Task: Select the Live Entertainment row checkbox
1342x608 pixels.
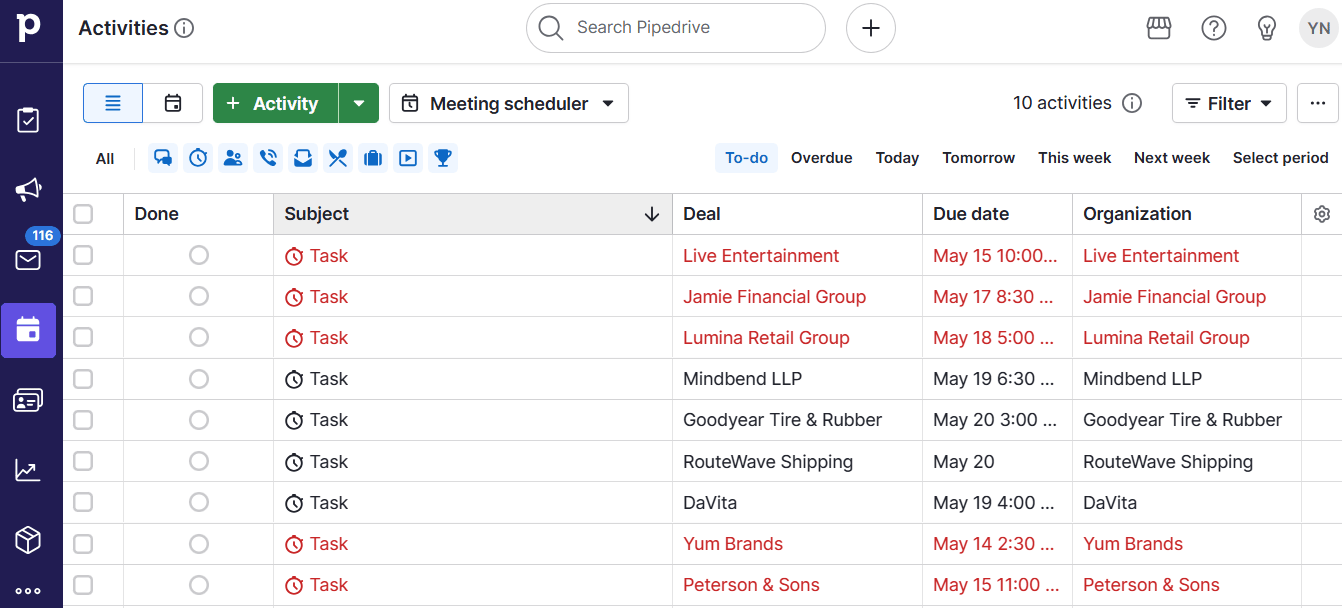Action: pyautogui.click(x=83, y=255)
